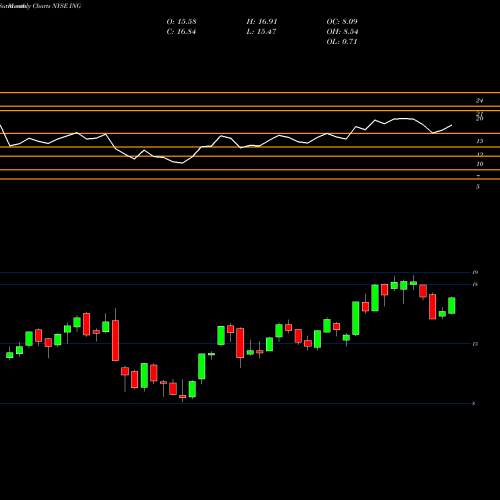500x500 pixels.
Task: Click the '13' price label on candlestick axis
Action: click(x=475, y=344)
